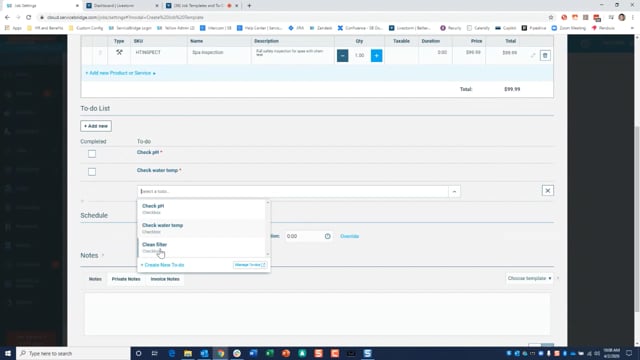Open Task View icon on taskbar
Image resolution: width=640 pixels, height=360 pixels.
tap(155, 353)
